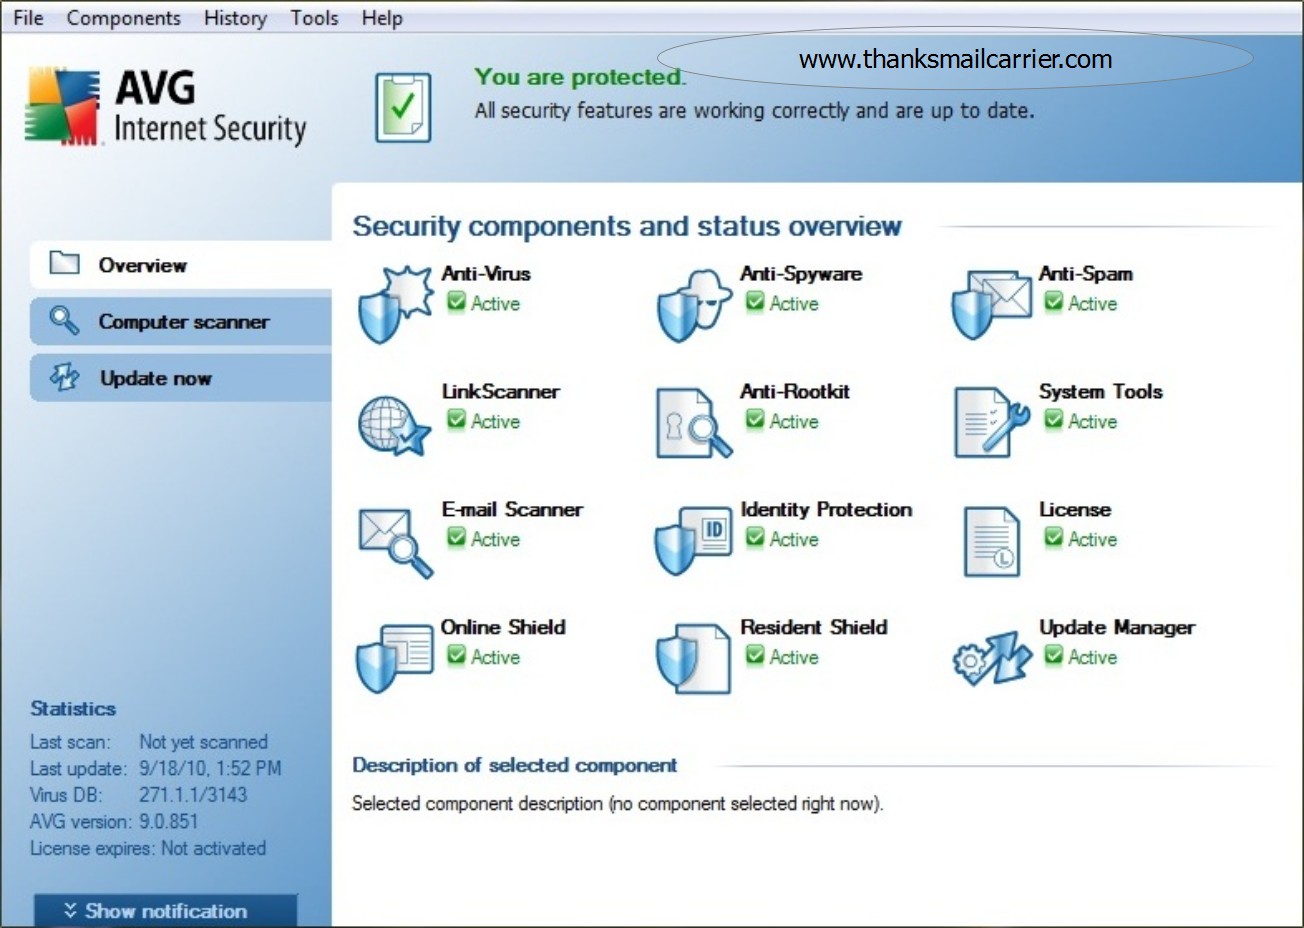This screenshot has width=1304, height=928.
Task: Open the History menu
Action: tap(234, 17)
